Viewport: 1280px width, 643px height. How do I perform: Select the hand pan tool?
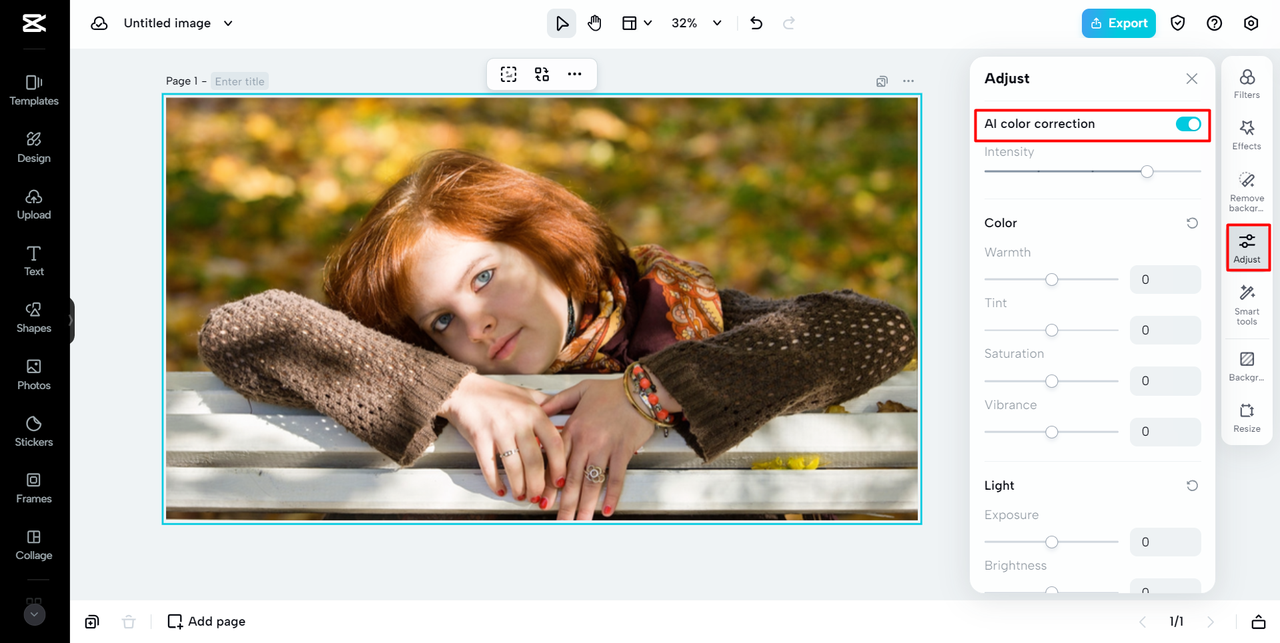tap(595, 23)
